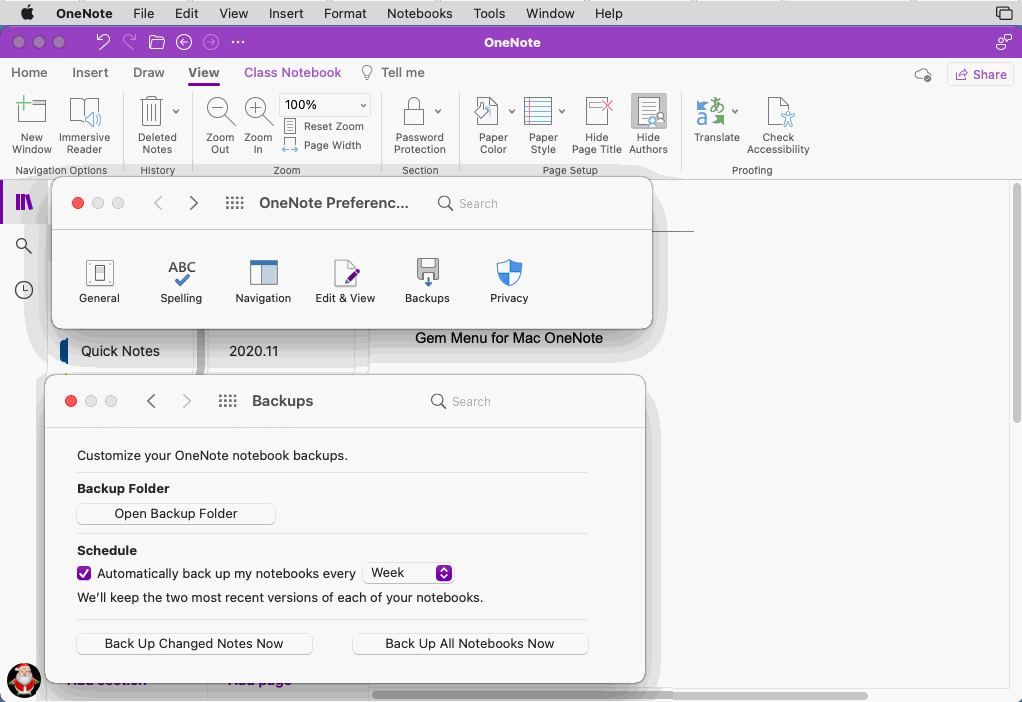This screenshot has height=702, width=1022.
Task: Open the Apple menu
Action: [x=27, y=13]
